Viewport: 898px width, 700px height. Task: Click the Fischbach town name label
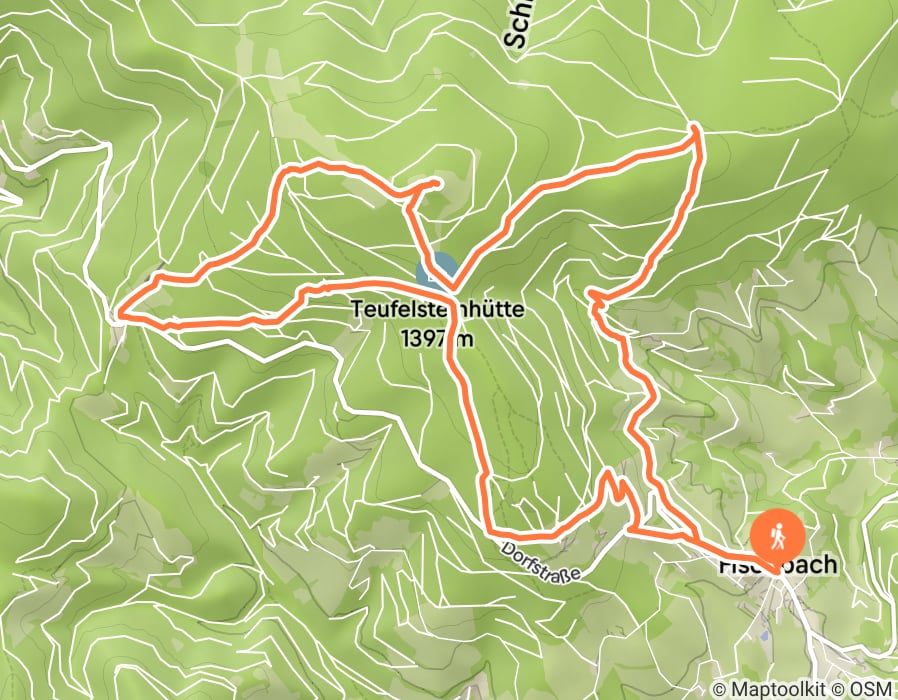click(778, 565)
